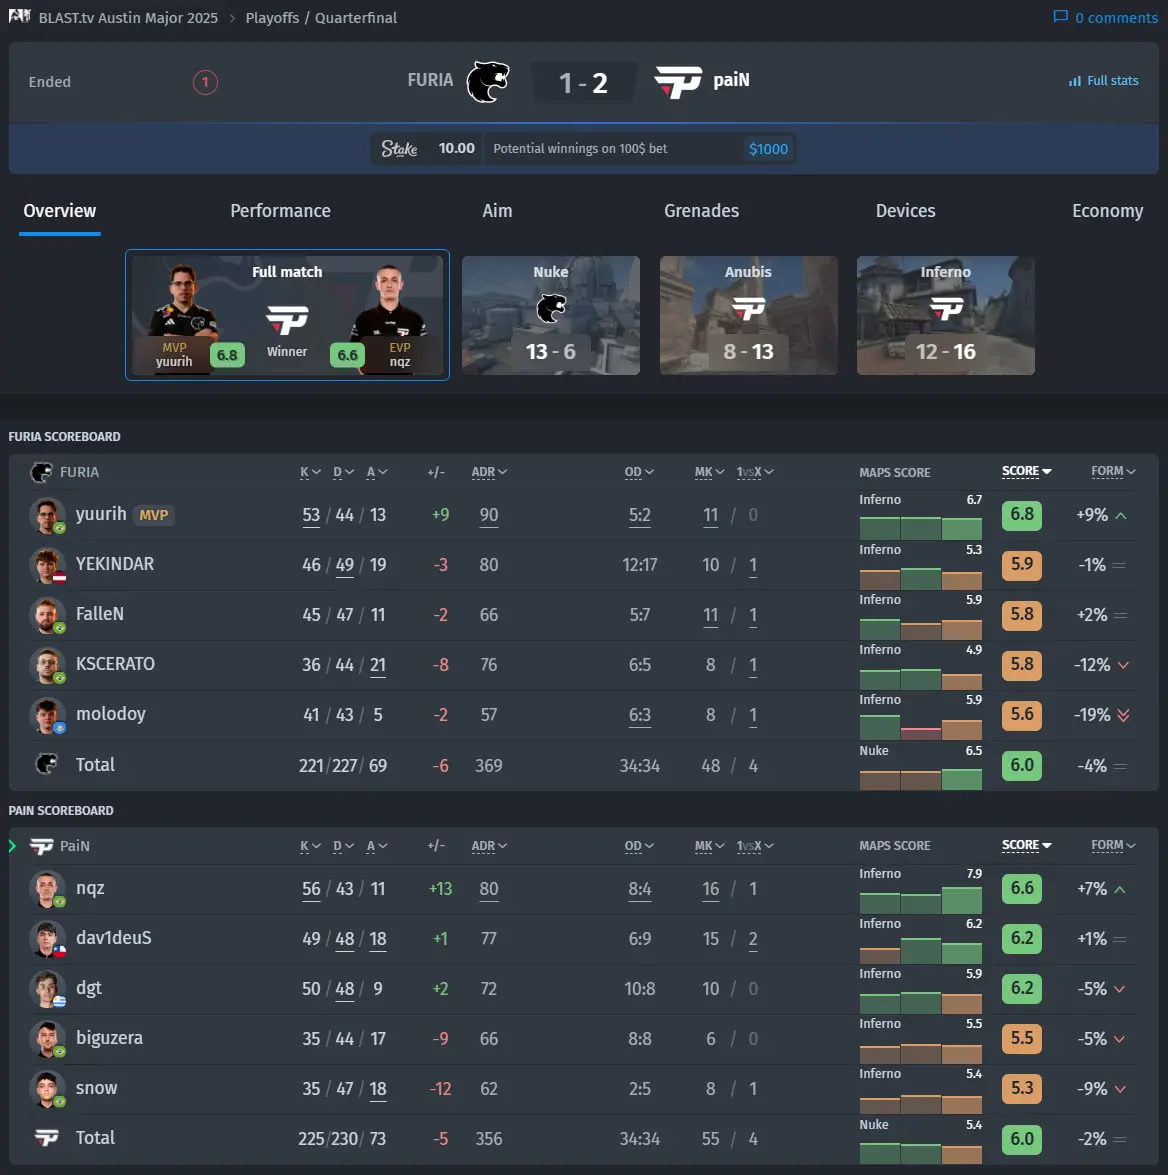Sort FURIA scoreboard by MK

point(709,472)
